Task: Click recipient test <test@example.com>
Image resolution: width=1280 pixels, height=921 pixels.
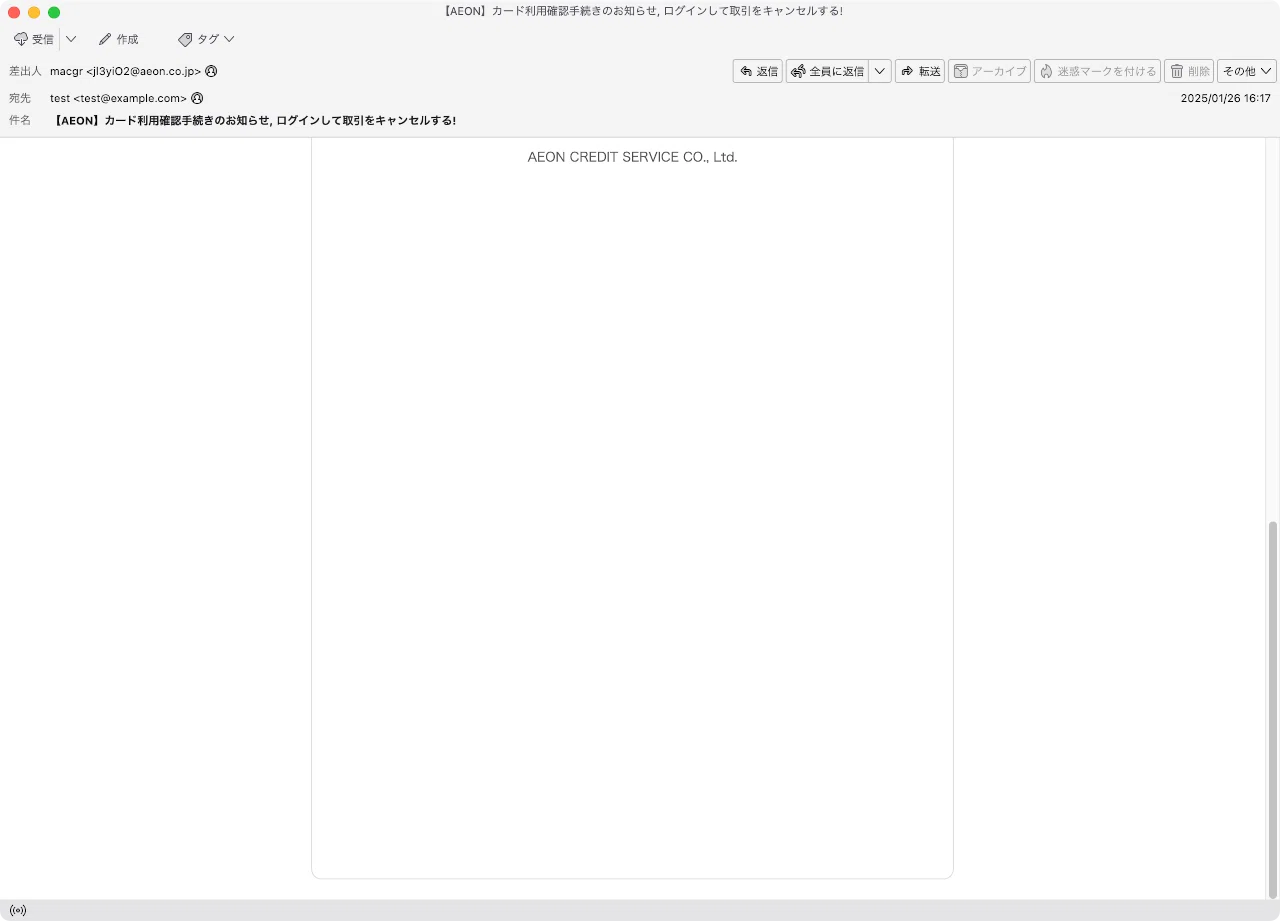Action: click(119, 99)
